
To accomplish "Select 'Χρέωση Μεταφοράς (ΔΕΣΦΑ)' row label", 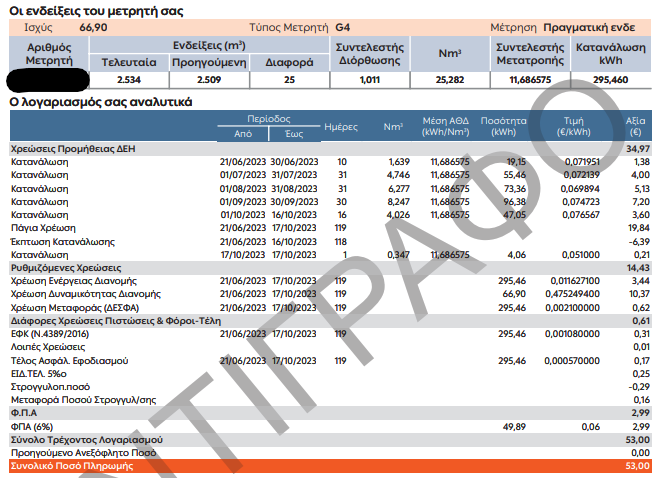I will click(x=75, y=308).
